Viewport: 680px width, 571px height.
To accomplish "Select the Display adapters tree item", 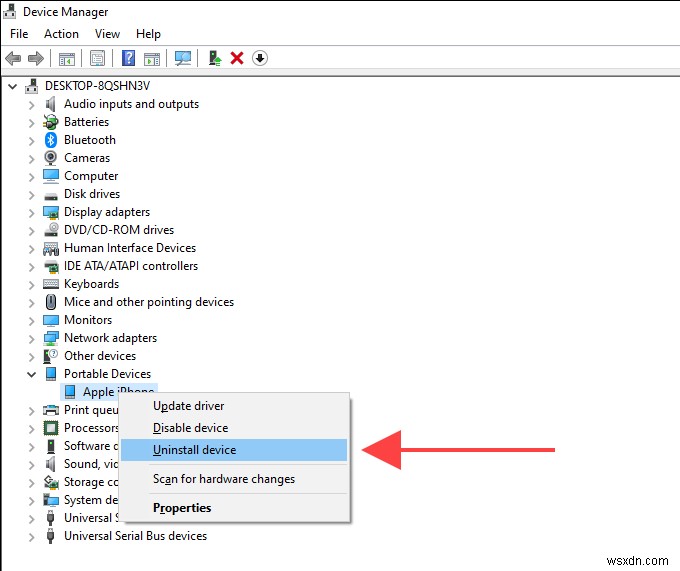I will (106, 212).
